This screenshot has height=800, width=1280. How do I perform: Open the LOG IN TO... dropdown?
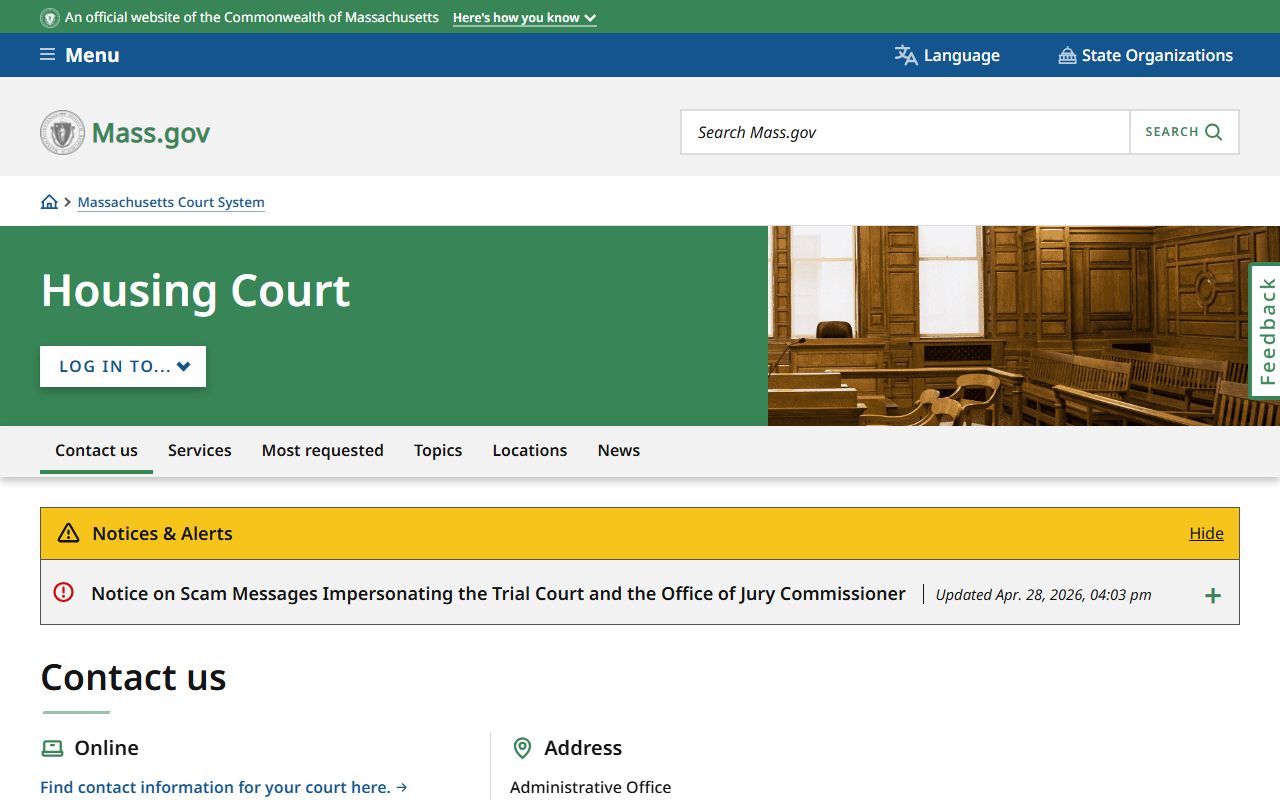tap(123, 366)
